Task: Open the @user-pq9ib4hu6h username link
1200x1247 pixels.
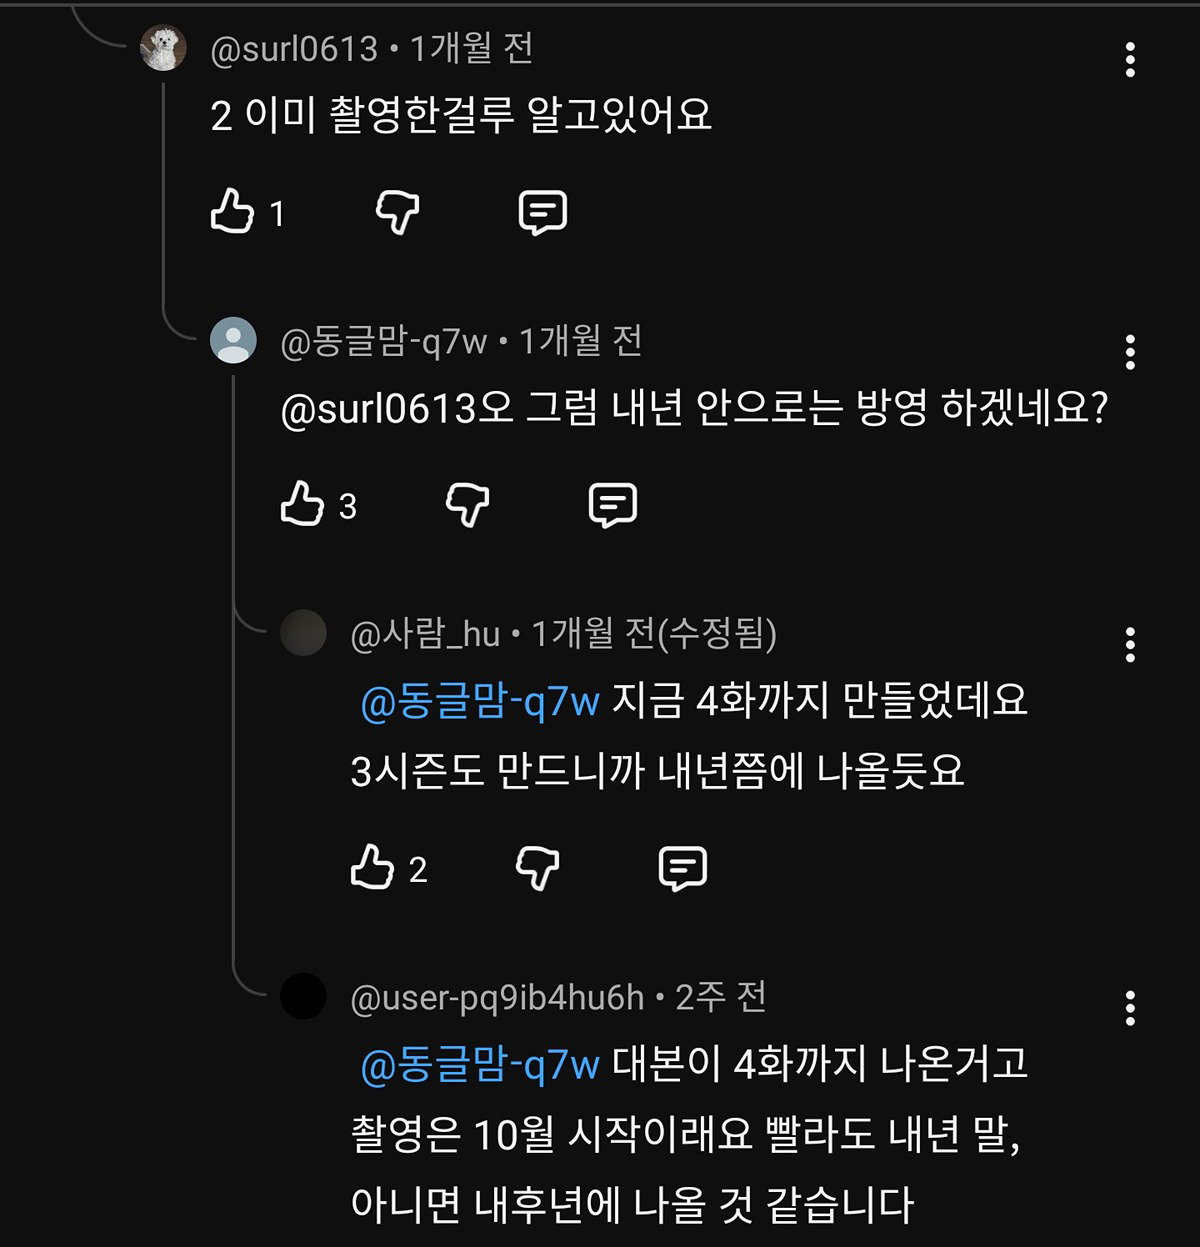Action: pos(497,998)
